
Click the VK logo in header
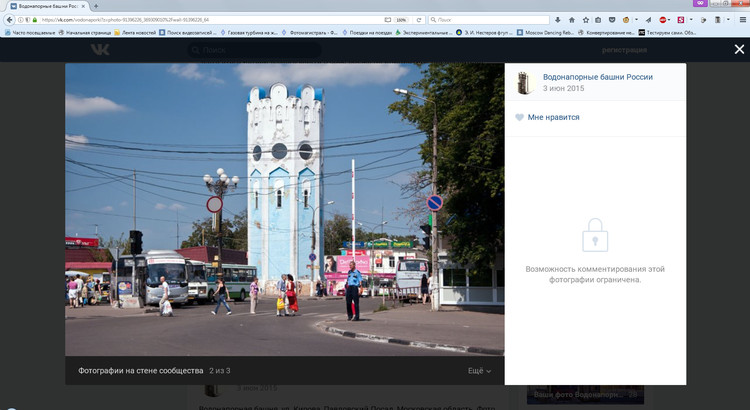[100, 50]
